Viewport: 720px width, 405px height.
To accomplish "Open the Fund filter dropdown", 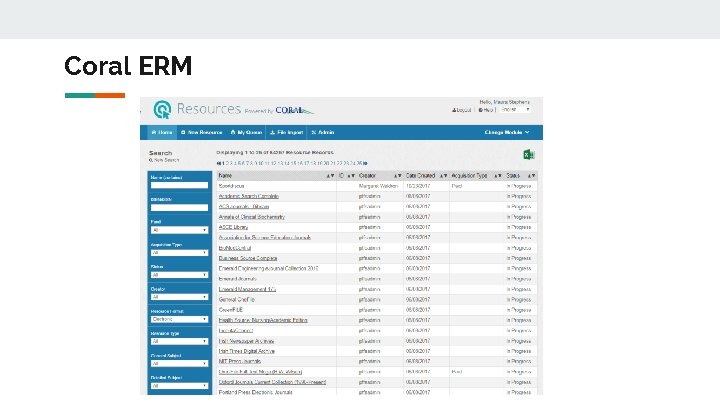I will point(180,230).
